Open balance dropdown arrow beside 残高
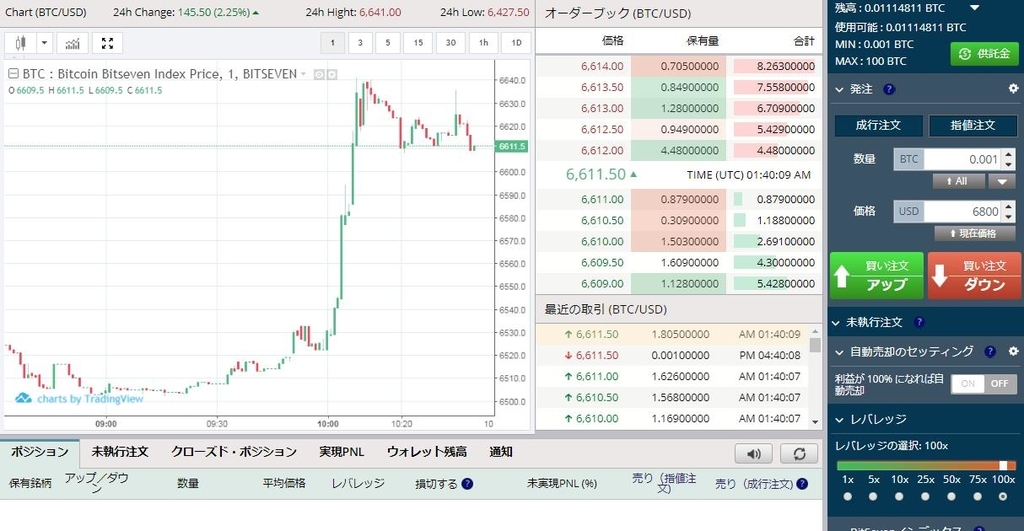 974,8
